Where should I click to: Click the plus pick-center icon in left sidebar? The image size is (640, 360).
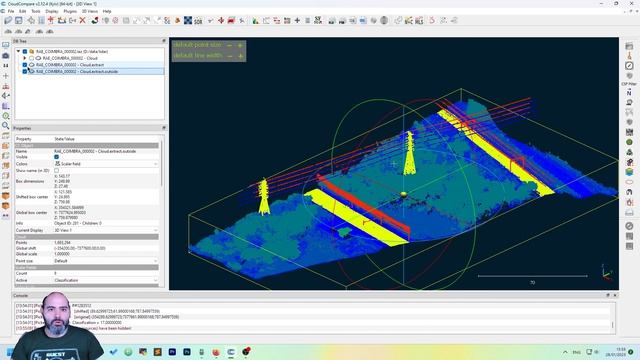click(x=6, y=76)
